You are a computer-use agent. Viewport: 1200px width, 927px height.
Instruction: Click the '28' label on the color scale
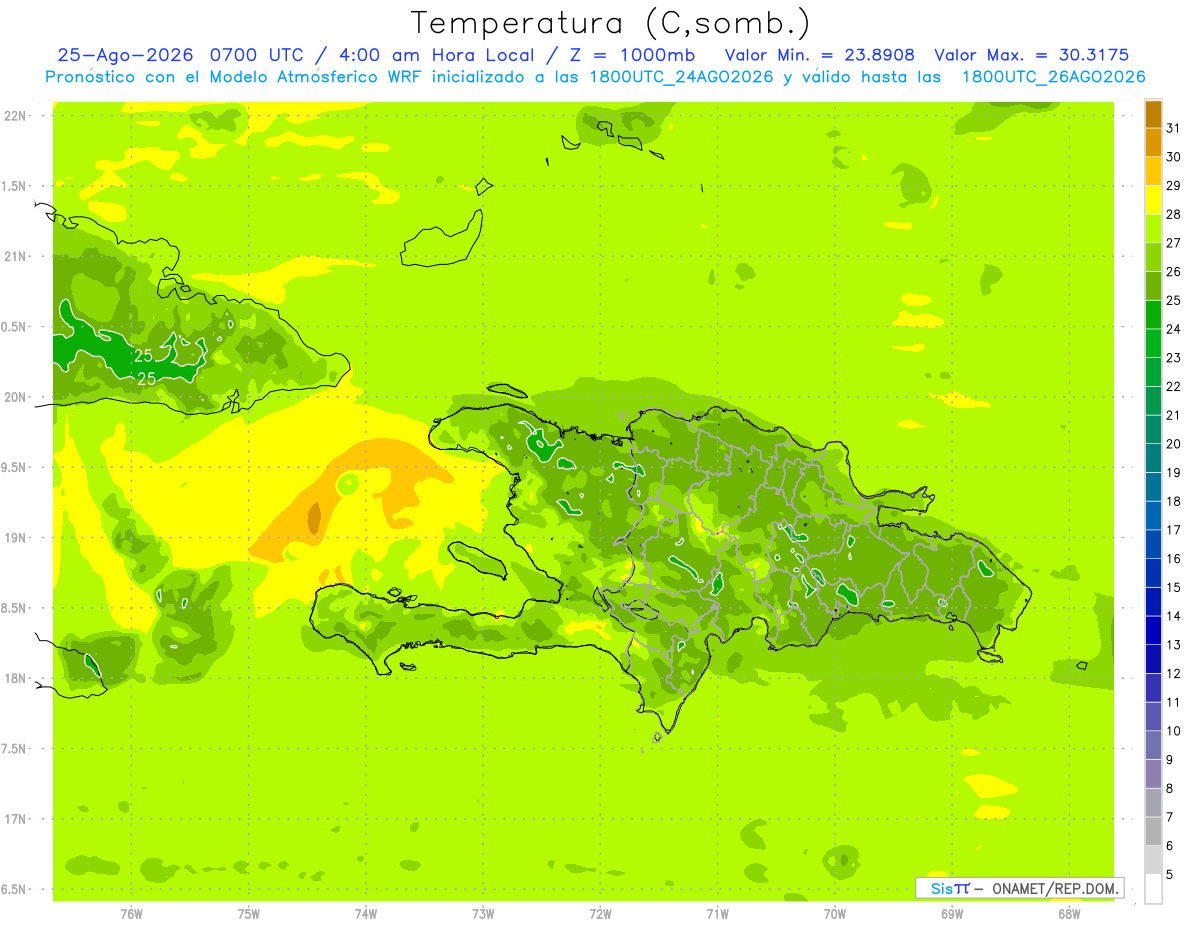pyautogui.click(x=1174, y=214)
